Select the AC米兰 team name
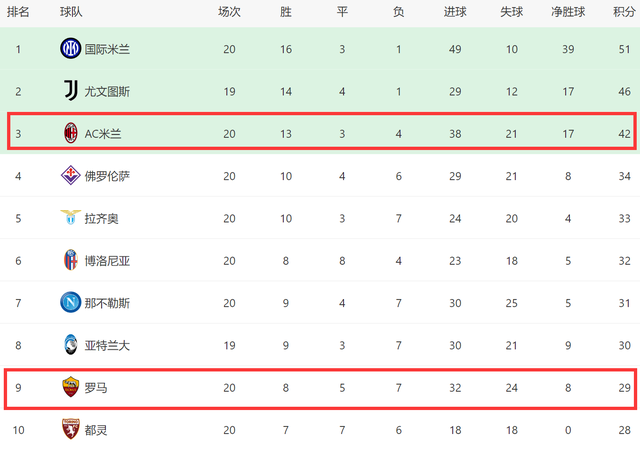The image size is (640, 450). [104, 133]
